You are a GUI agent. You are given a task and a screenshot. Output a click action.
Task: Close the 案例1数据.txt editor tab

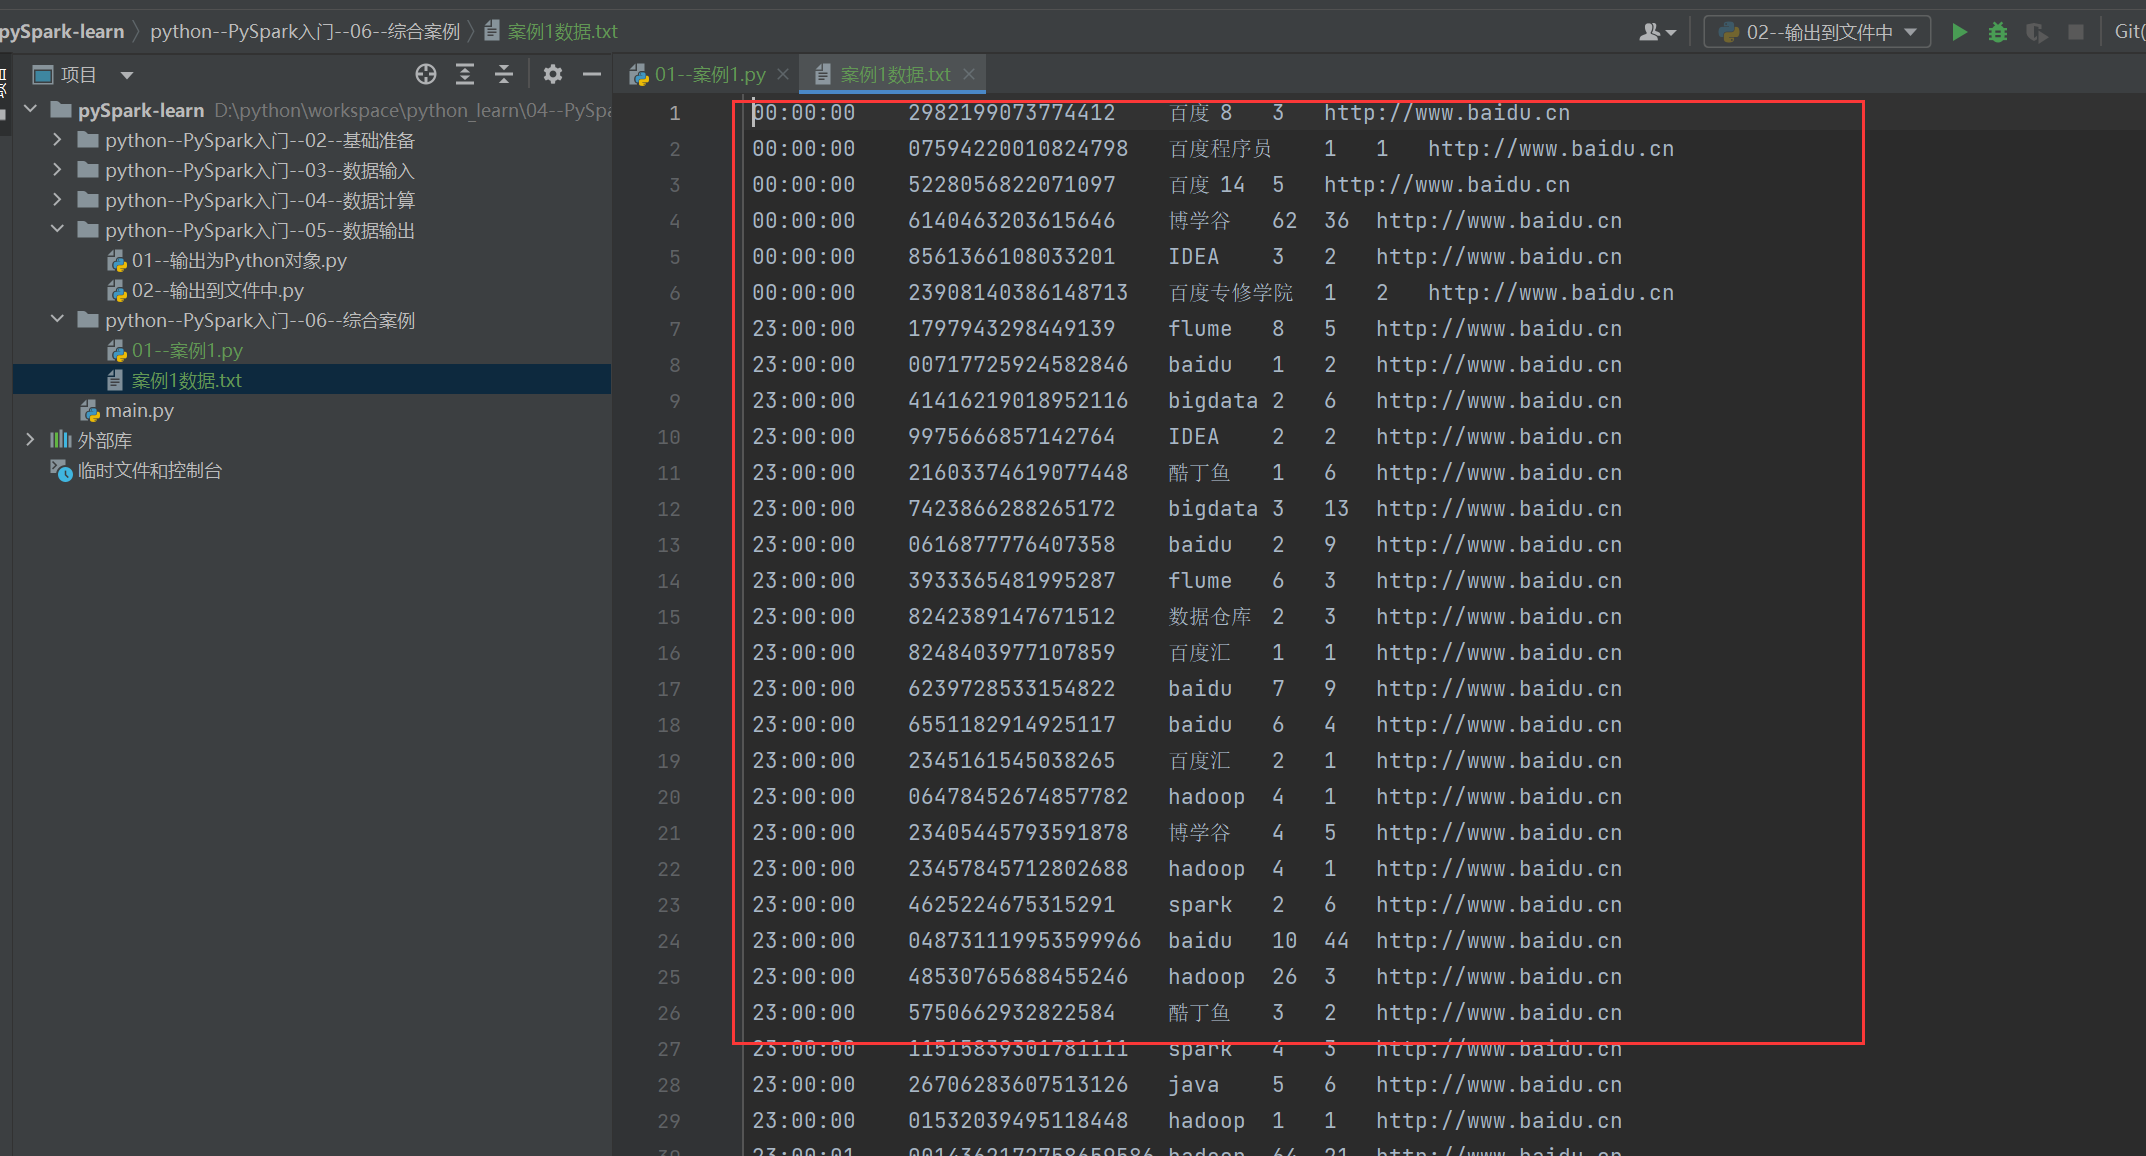click(968, 74)
